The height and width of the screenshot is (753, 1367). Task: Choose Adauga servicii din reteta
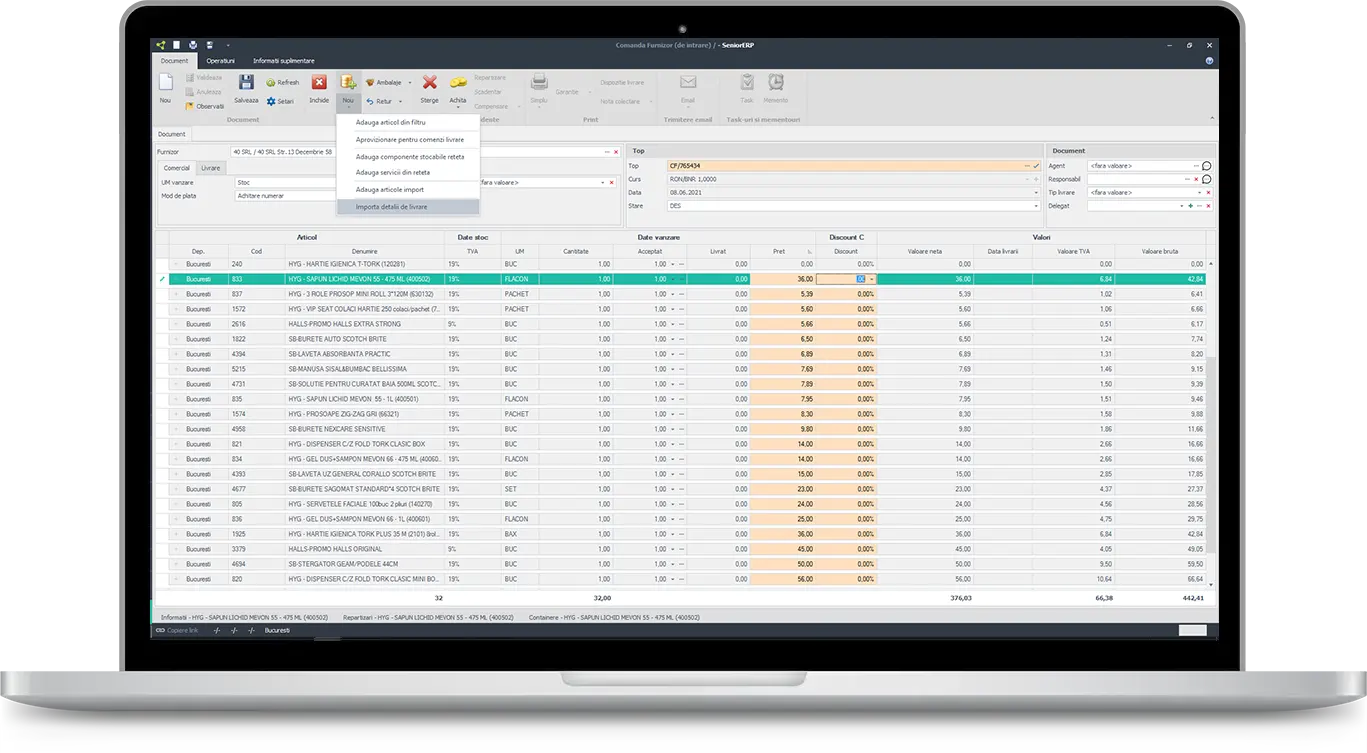[x=408, y=172]
